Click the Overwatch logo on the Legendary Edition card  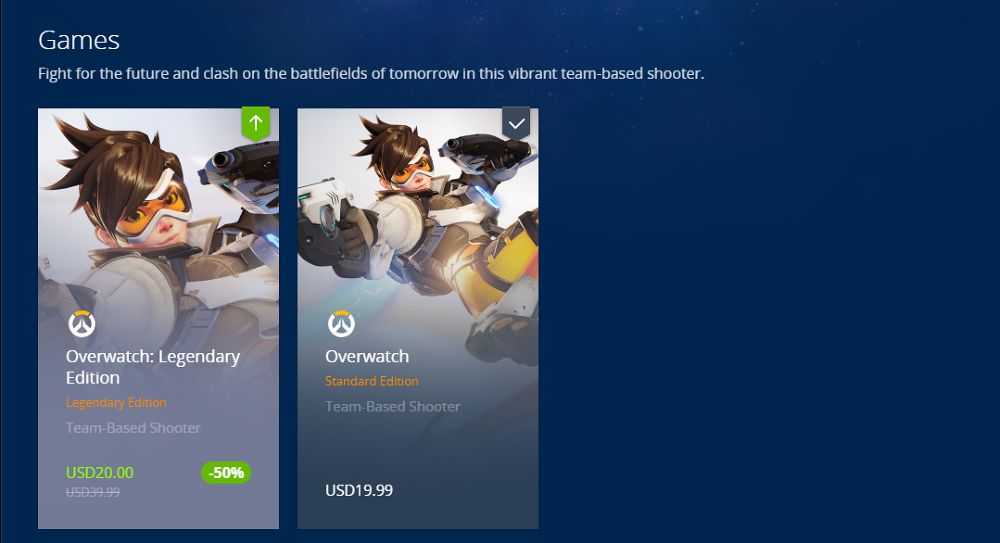tap(82, 324)
